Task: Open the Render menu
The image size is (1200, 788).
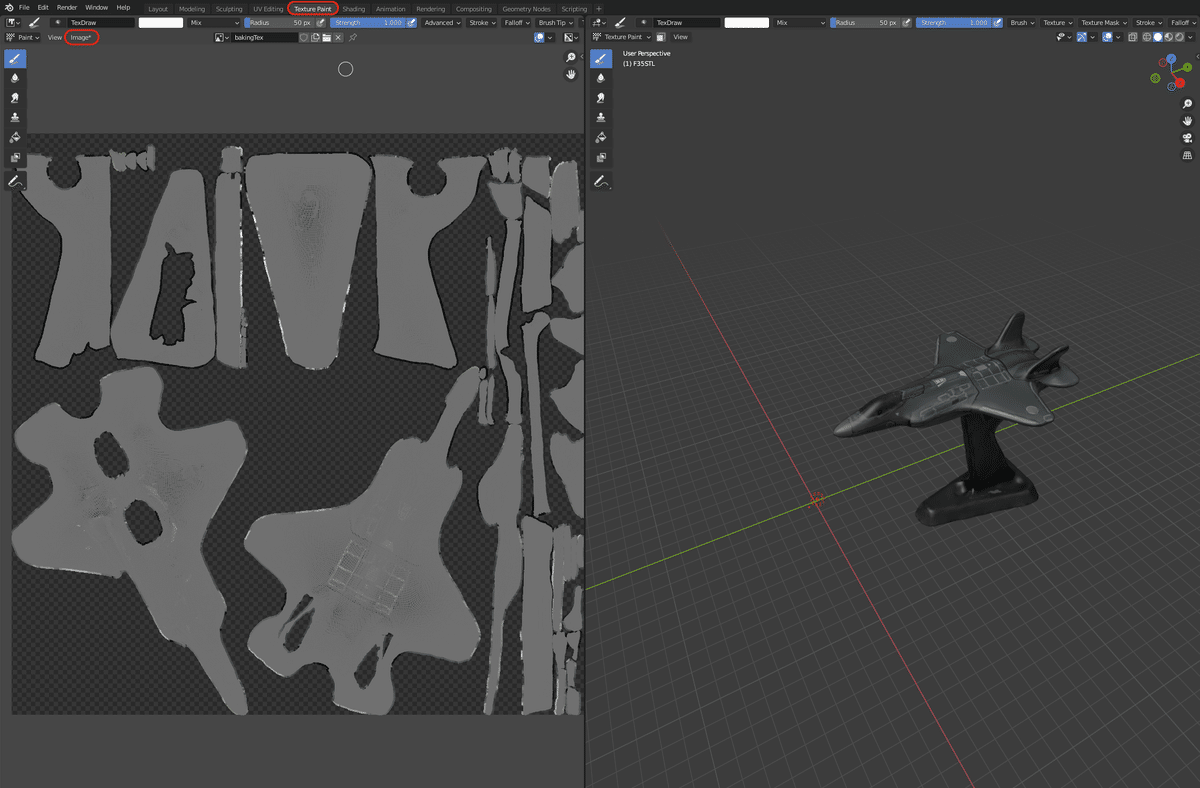Action: pyautogui.click(x=67, y=8)
